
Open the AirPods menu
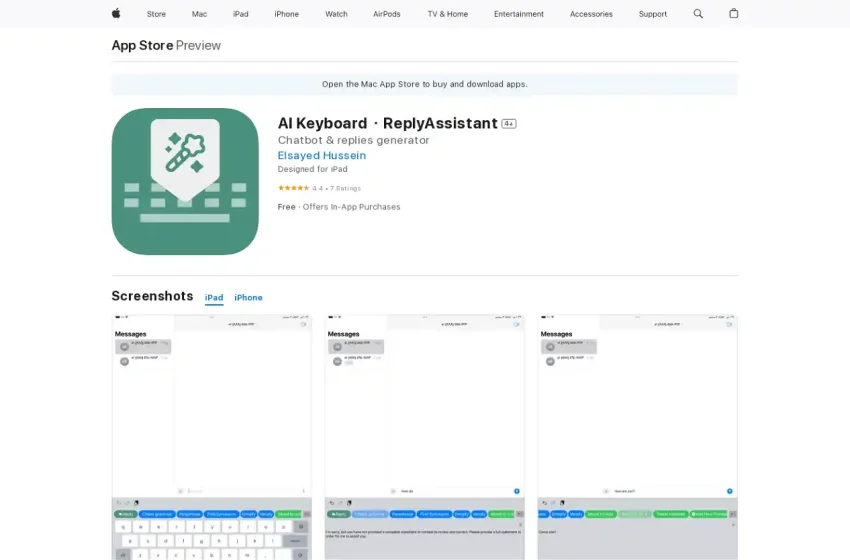(x=387, y=14)
